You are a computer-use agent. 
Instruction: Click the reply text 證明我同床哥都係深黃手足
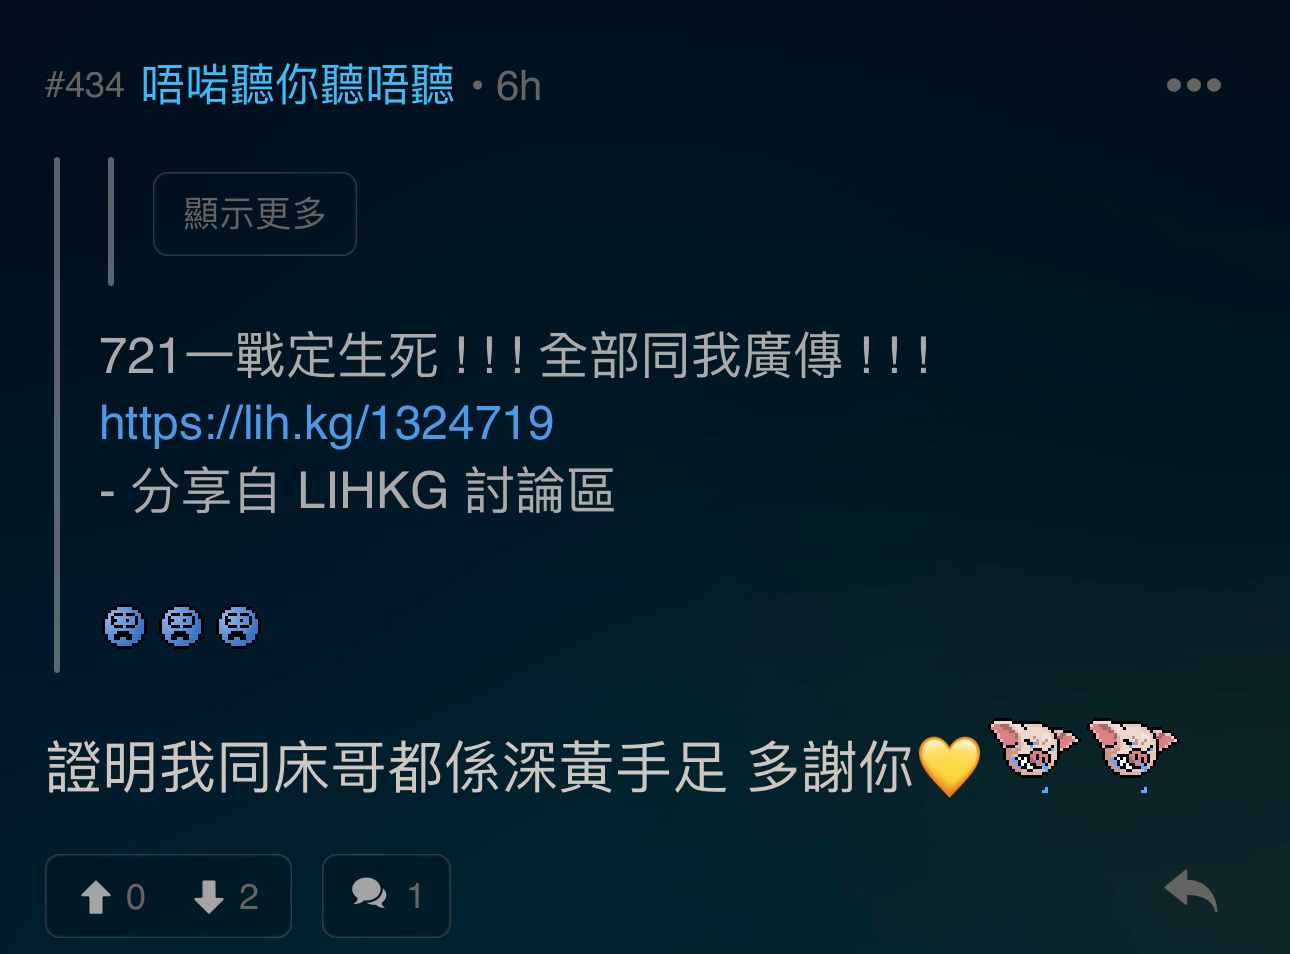pyautogui.click(x=386, y=768)
